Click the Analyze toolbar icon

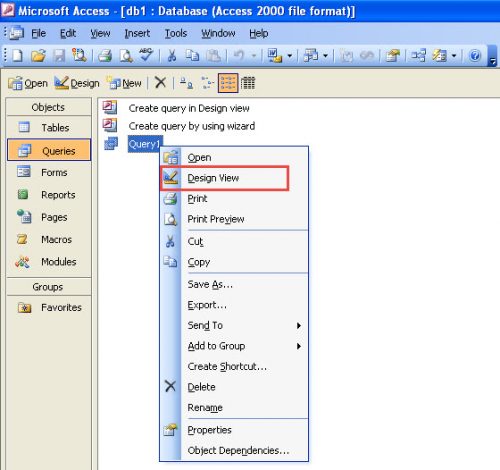click(311, 55)
